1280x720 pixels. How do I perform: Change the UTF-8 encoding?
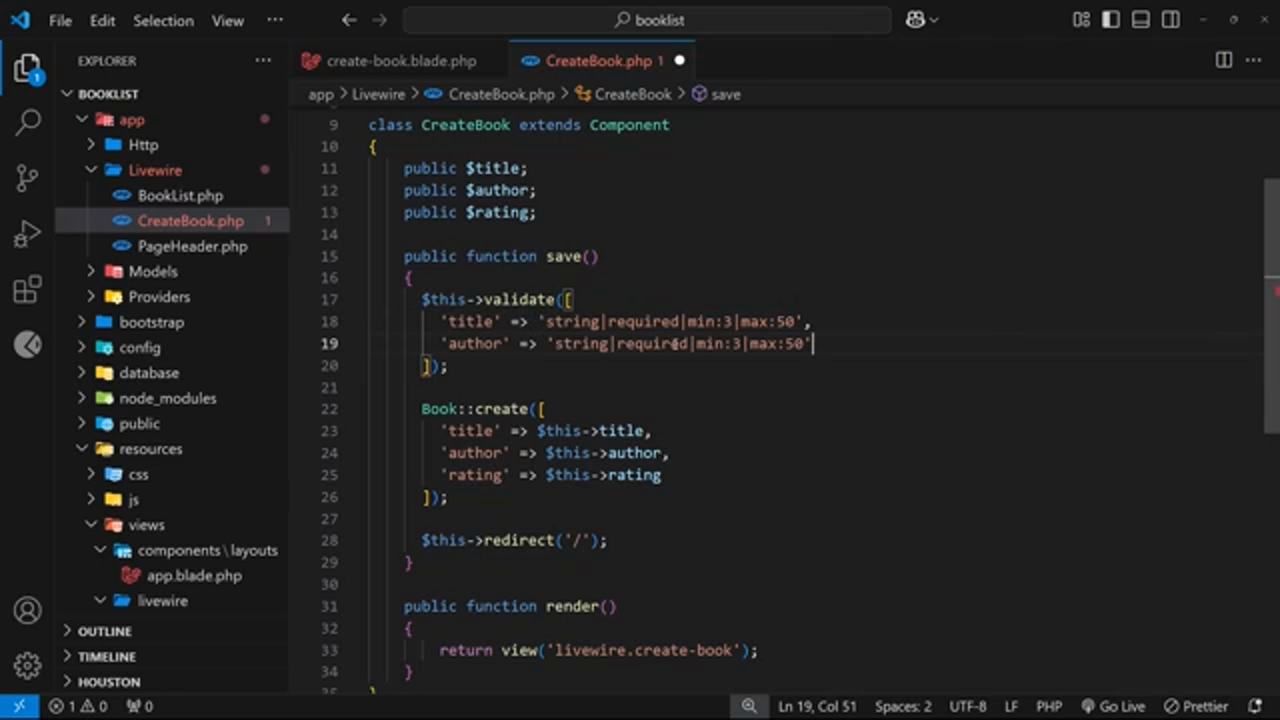click(967, 706)
